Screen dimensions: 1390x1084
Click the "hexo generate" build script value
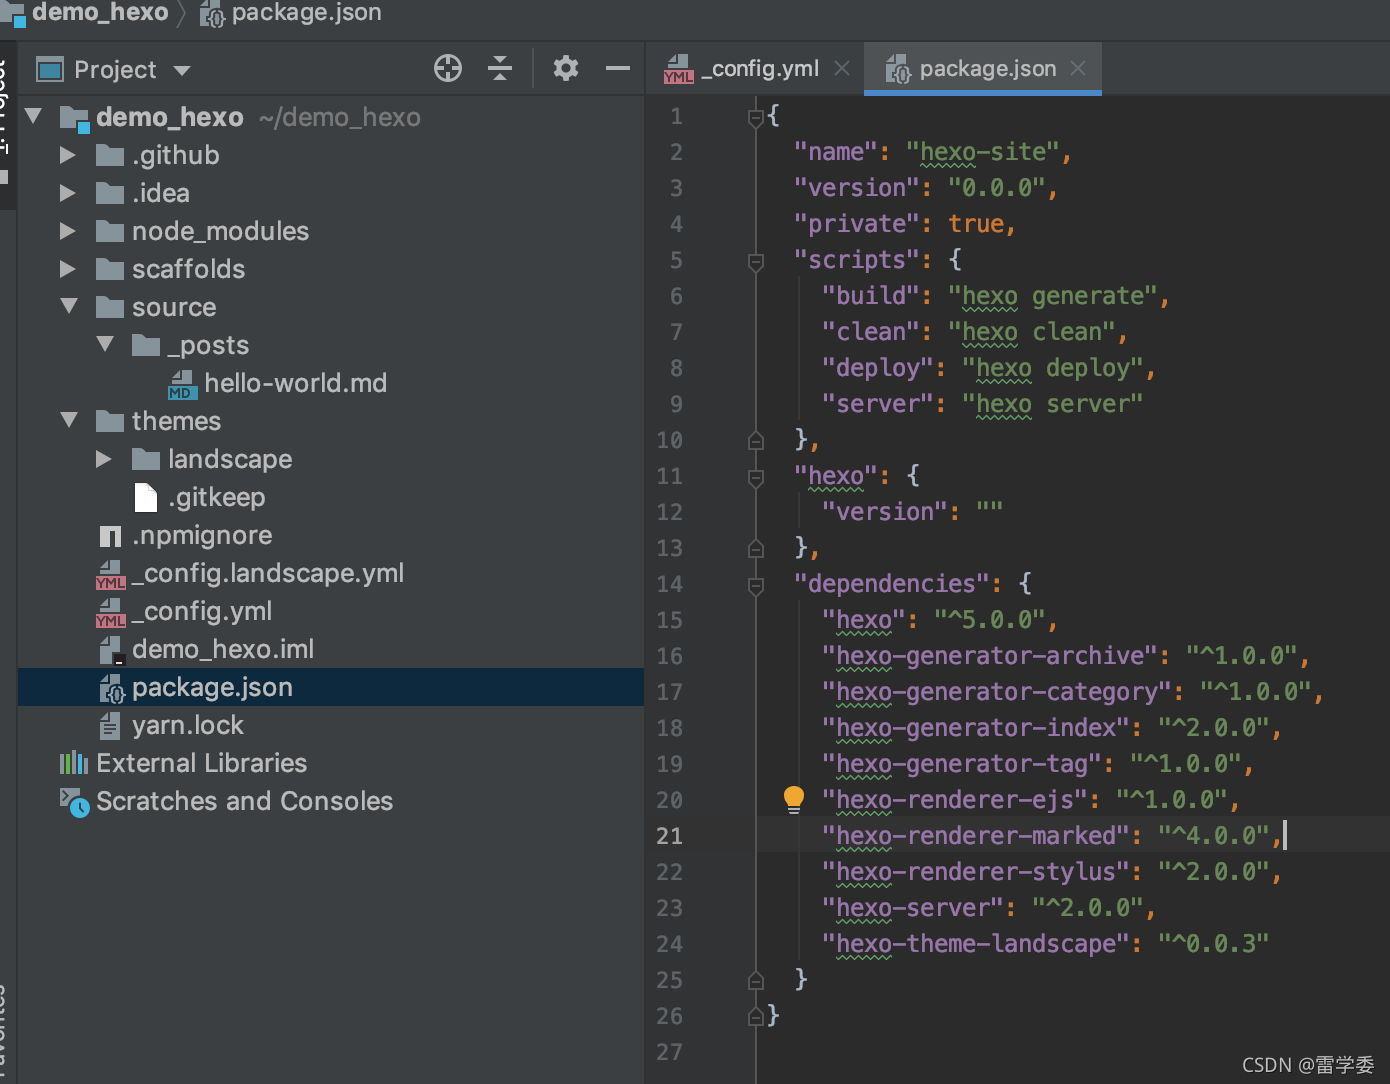1053,296
